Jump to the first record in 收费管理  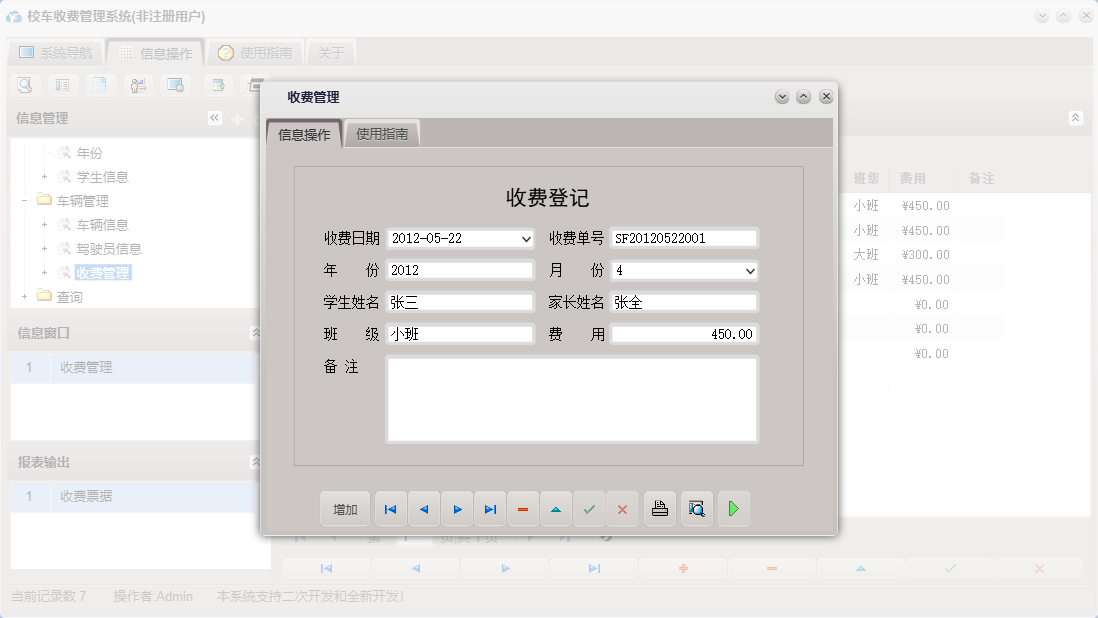tap(390, 509)
